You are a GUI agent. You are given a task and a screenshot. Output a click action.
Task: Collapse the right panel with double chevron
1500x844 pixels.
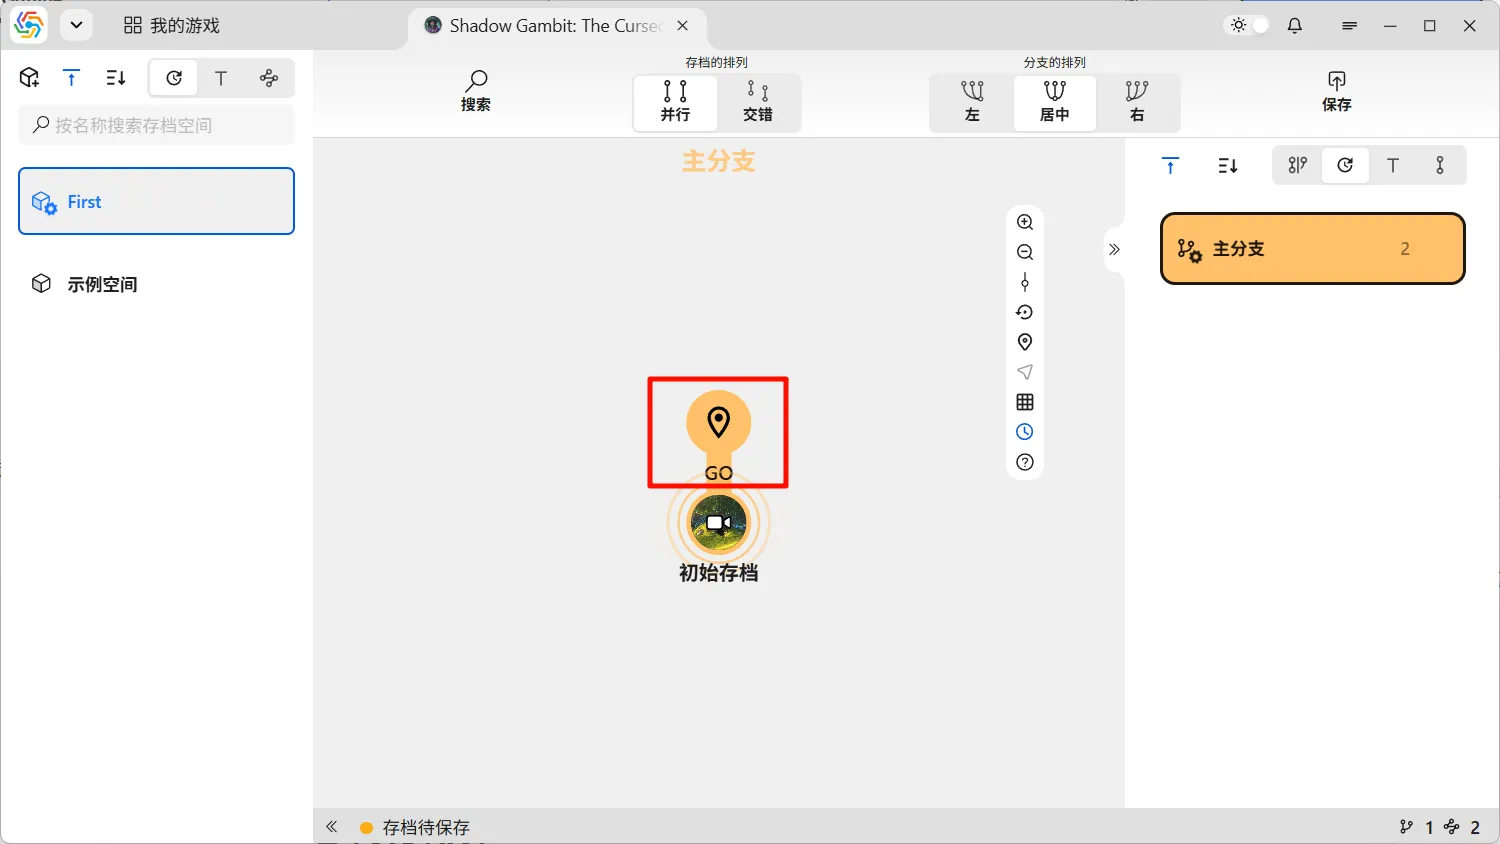(1114, 250)
